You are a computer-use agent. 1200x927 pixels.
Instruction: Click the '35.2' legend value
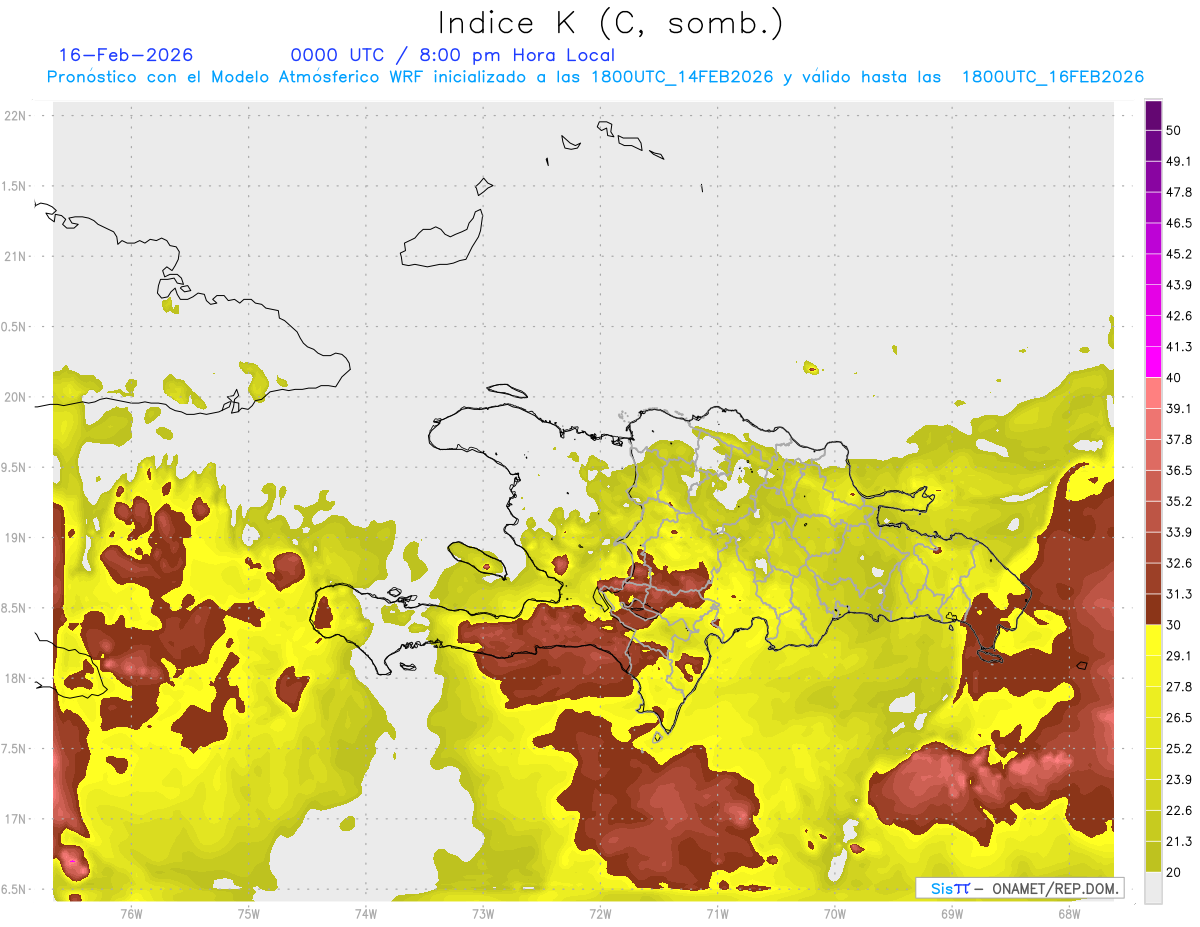1179,501
